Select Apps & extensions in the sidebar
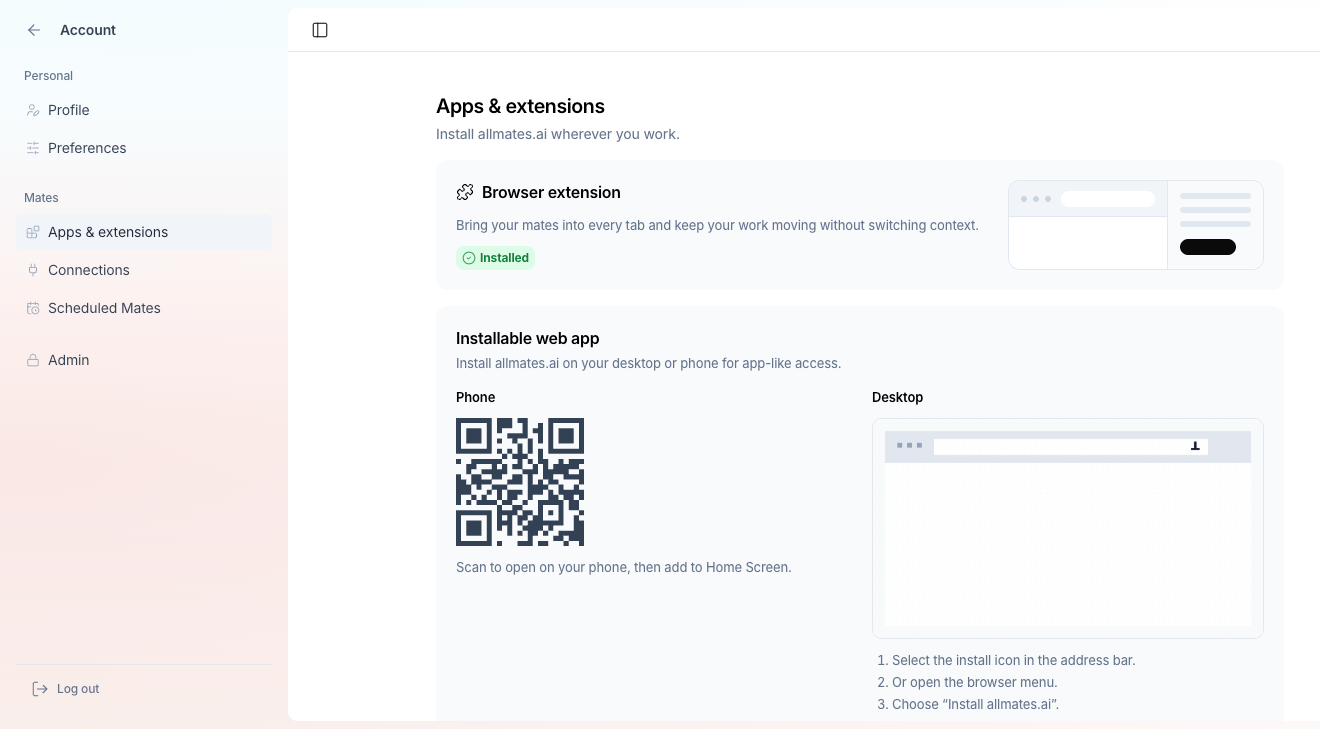 click(144, 232)
